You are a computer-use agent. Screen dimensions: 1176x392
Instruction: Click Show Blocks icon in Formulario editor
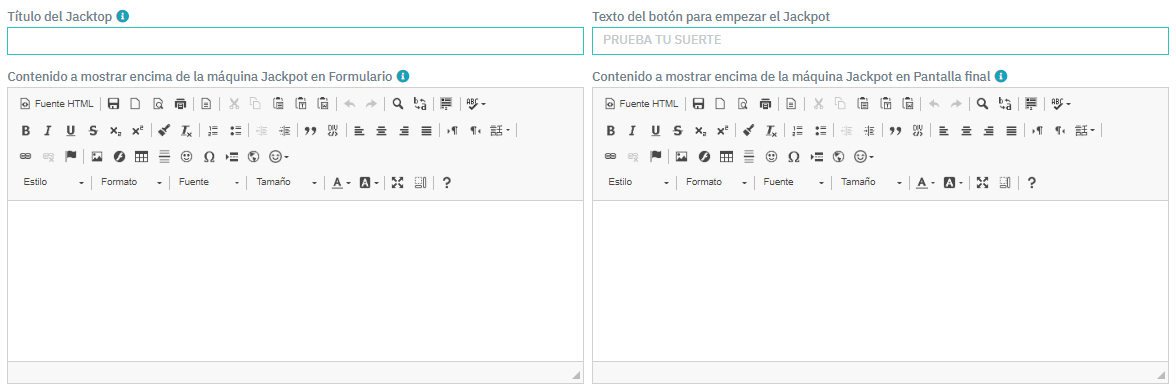(420, 182)
